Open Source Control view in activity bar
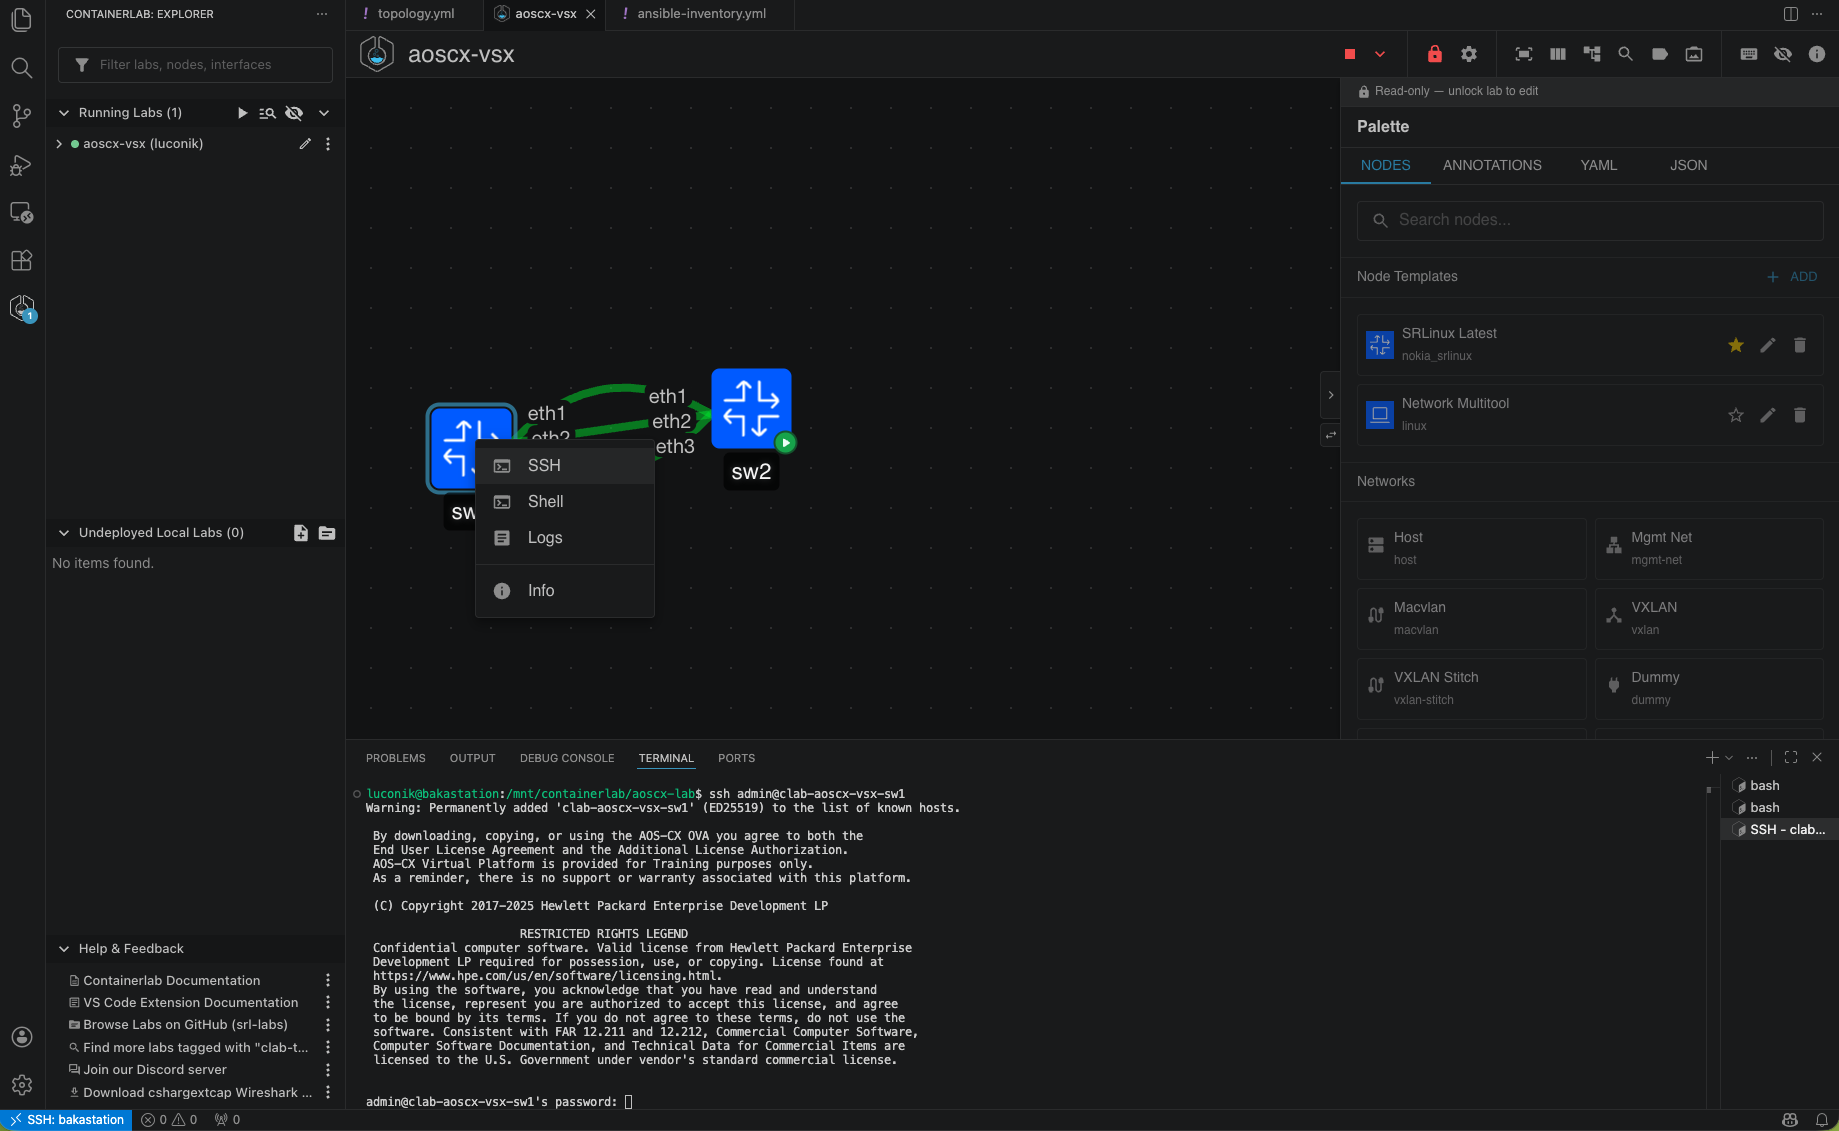 [x=21, y=116]
